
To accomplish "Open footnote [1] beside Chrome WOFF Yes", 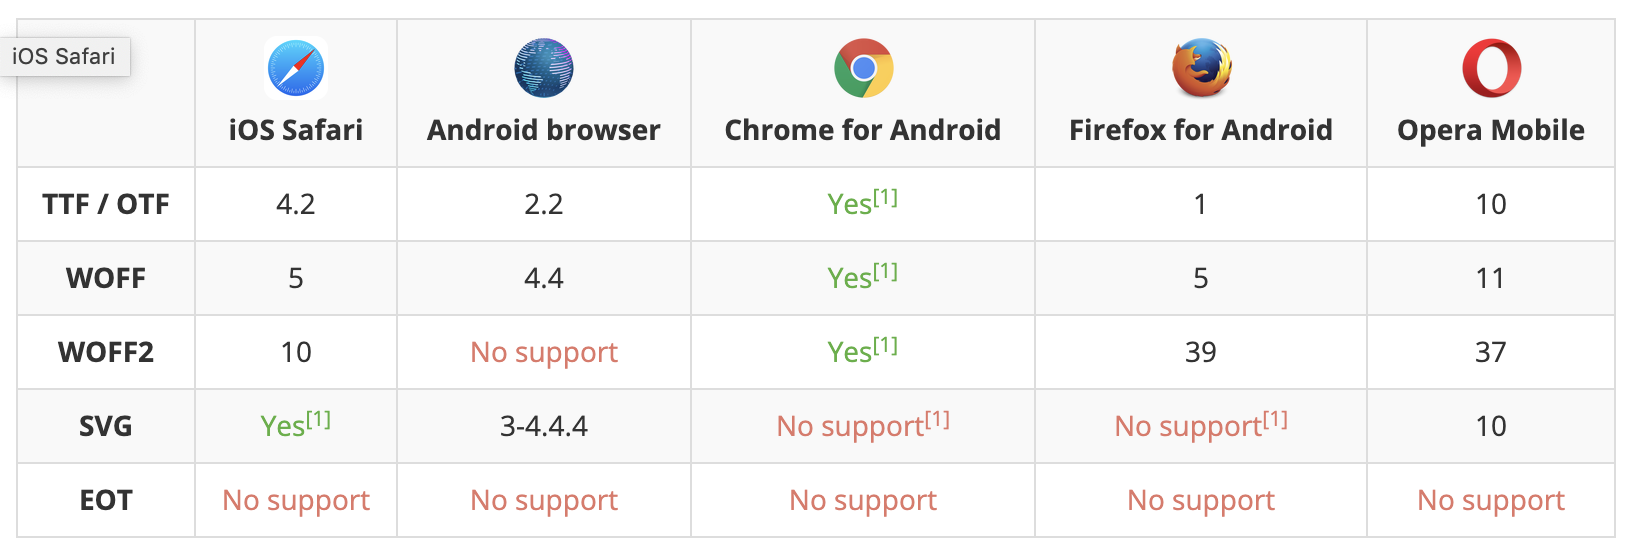I will coord(886,271).
